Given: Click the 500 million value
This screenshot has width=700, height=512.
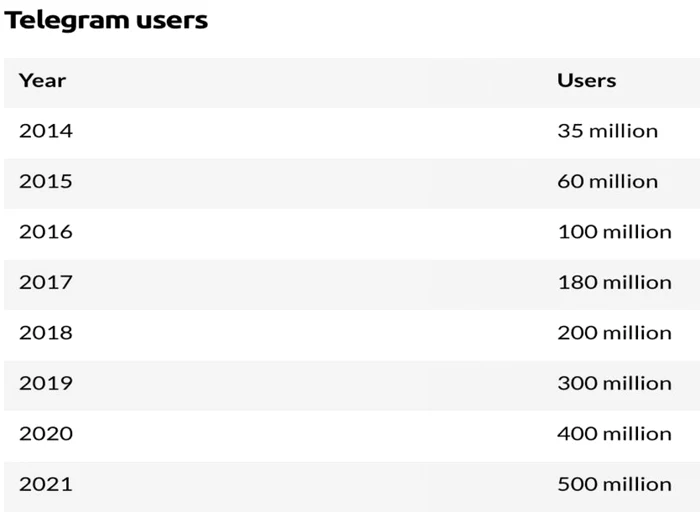Looking at the screenshot, I should pyautogui.click(x=615, y=484).
